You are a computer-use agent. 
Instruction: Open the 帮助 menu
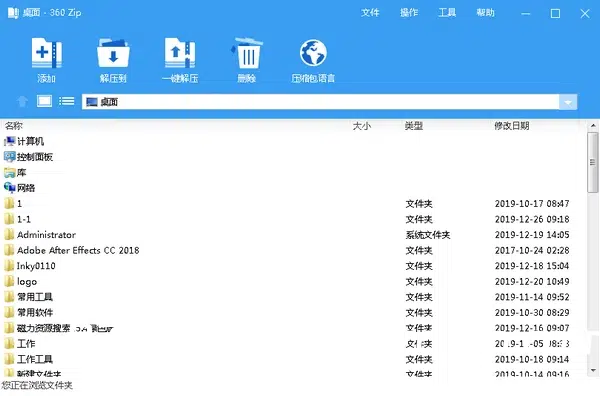(x=485, y=13)
